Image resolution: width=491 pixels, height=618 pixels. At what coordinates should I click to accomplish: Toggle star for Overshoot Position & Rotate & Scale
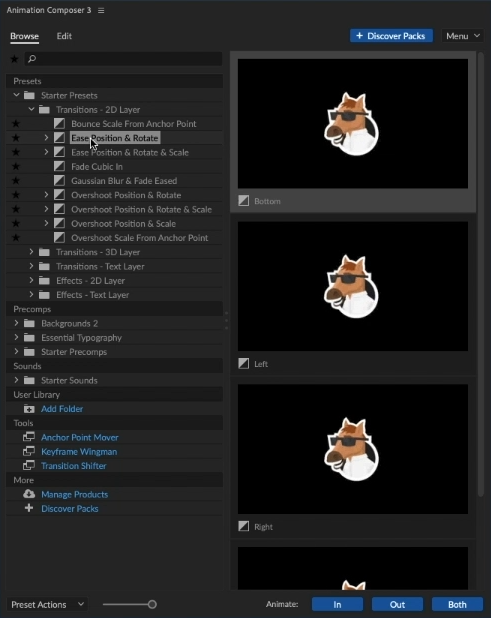pyautogui.click(x=16, y=209)
